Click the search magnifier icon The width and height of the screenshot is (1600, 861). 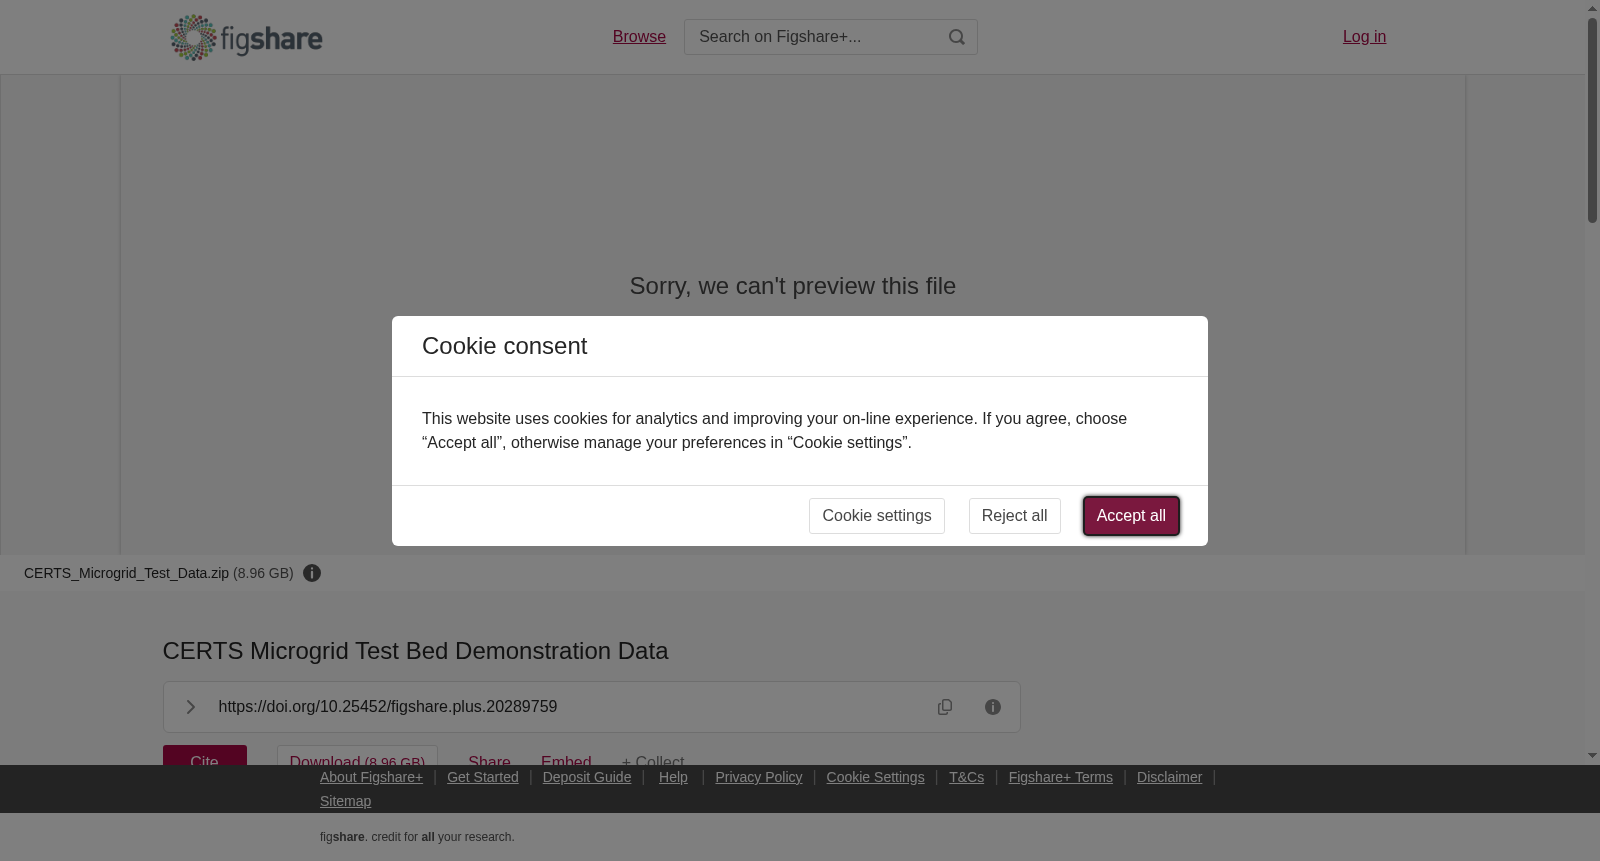957,37
